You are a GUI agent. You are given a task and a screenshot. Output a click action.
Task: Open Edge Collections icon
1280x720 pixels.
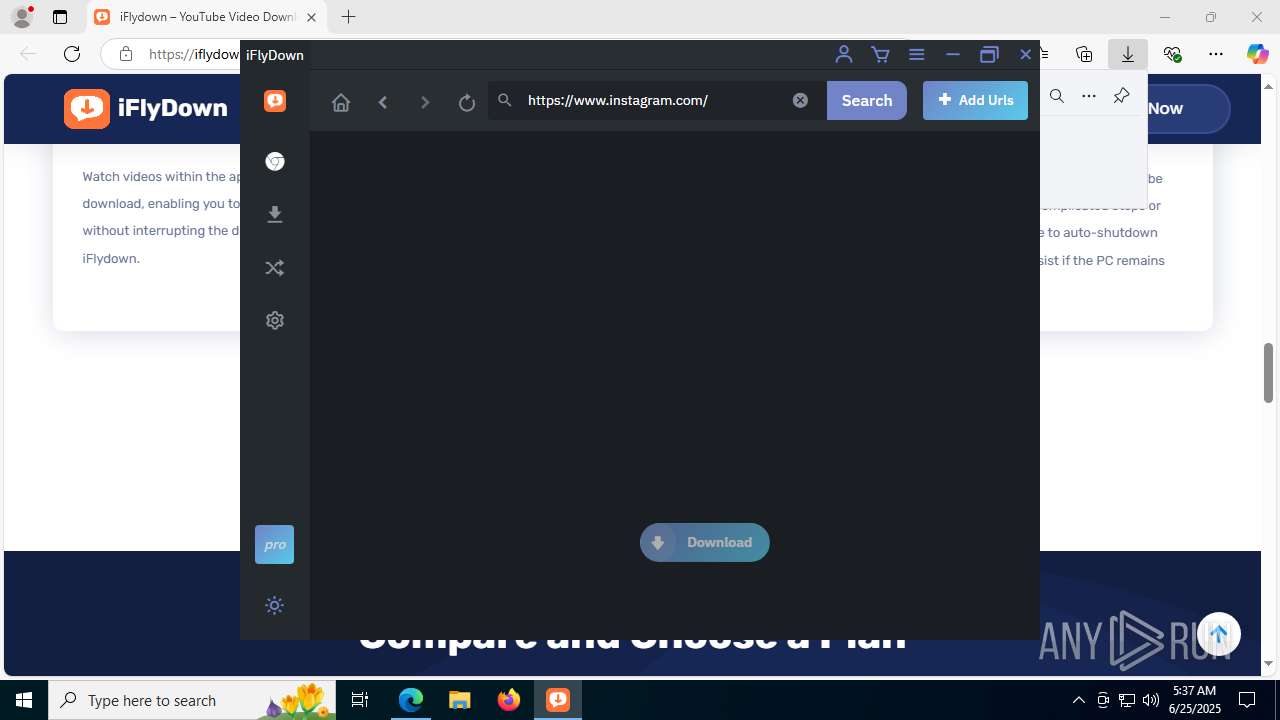click(x=1084, y=54)
